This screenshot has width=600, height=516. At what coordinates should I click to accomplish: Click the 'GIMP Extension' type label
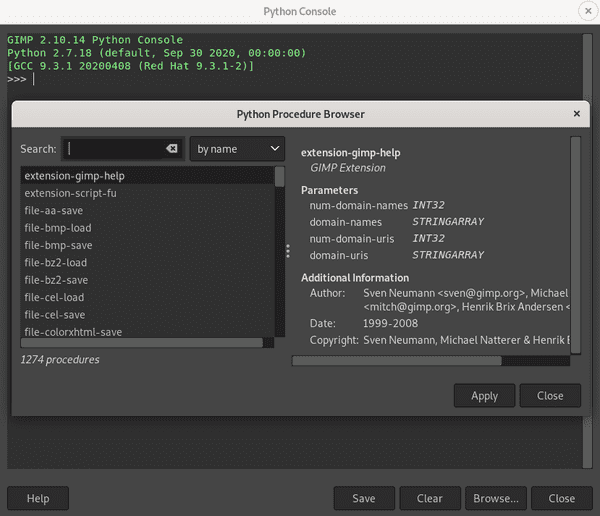348,168
